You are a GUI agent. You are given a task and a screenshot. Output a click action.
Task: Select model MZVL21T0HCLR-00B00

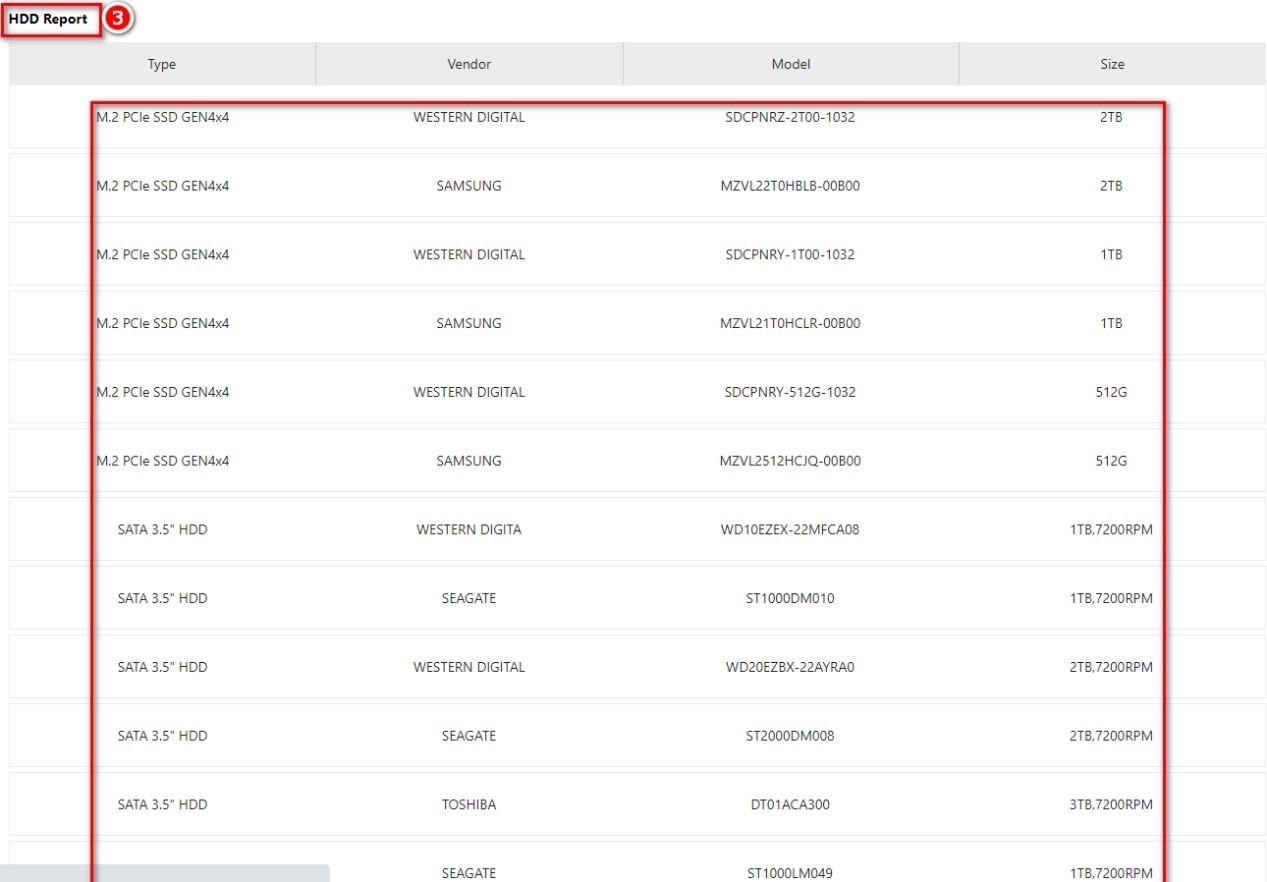pyautogui.click(x=790, y=324)
